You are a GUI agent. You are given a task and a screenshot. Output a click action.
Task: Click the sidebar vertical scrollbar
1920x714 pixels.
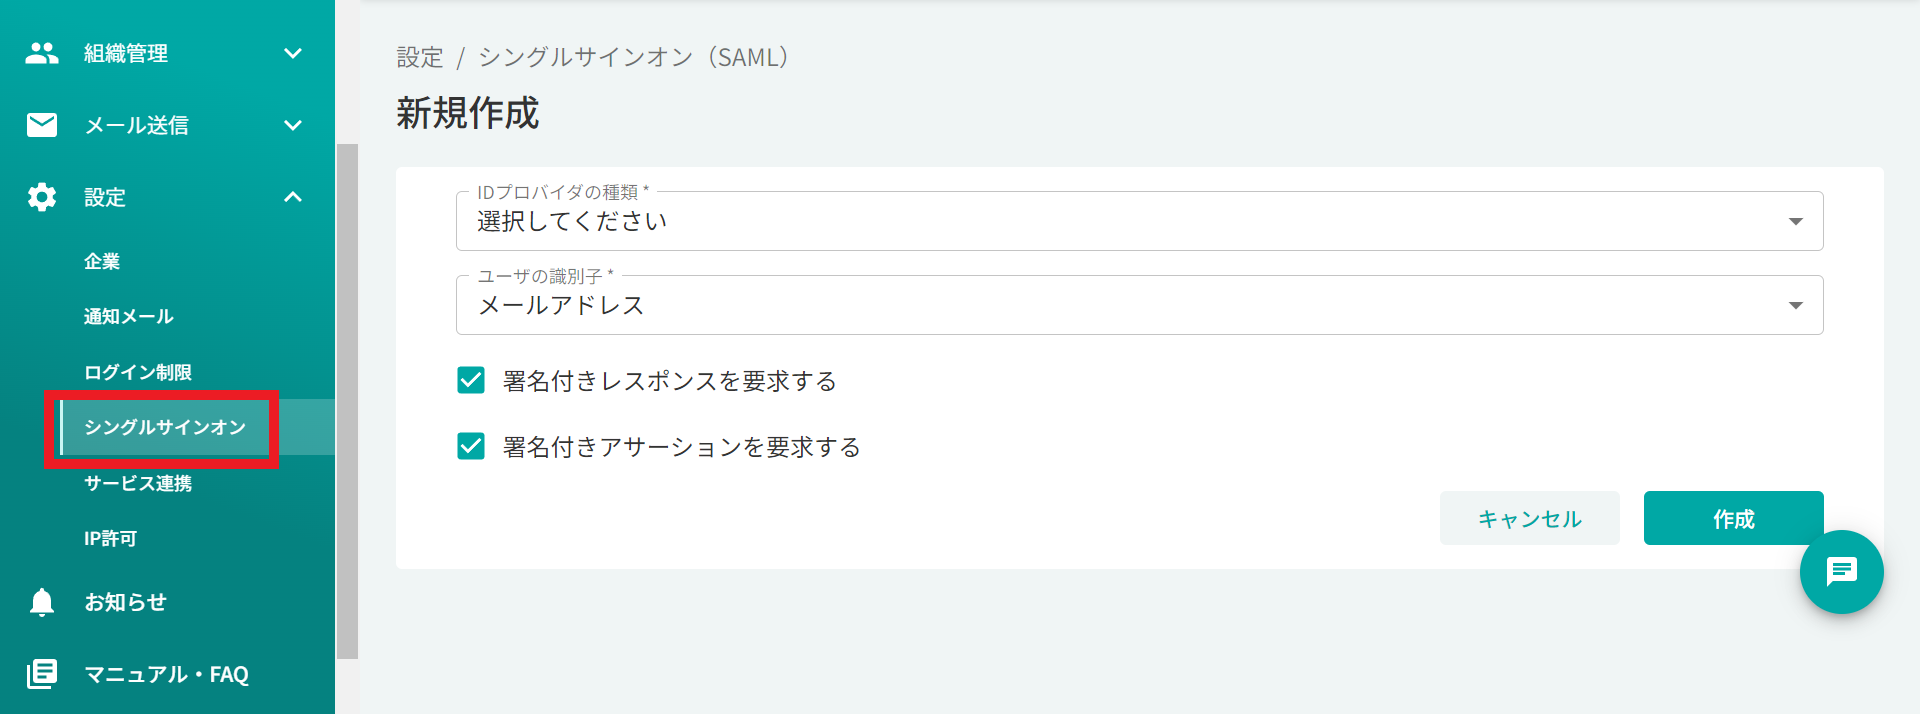click(347, 401)
